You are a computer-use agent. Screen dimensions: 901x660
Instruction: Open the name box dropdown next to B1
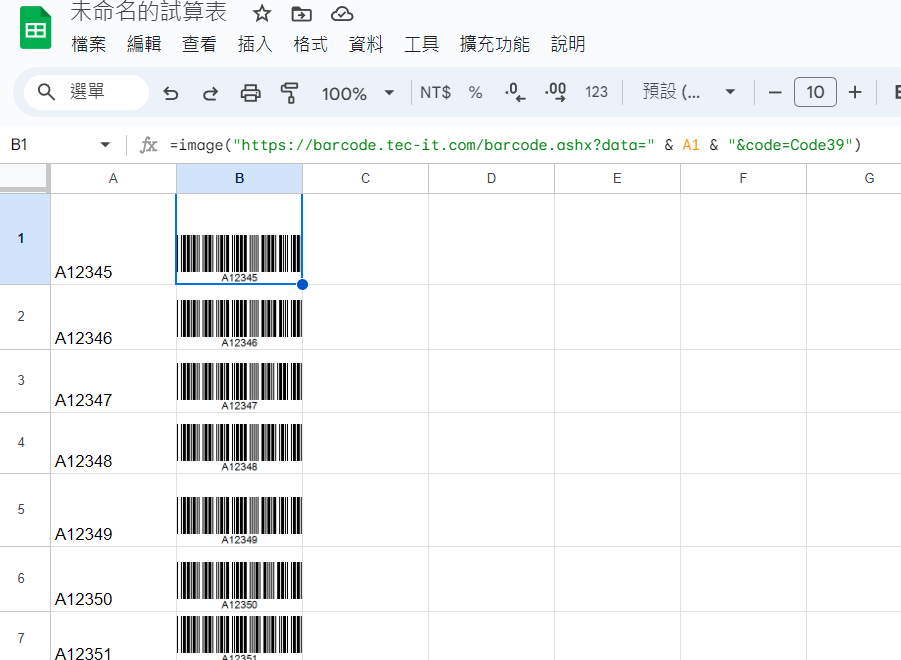pyautogui.click(x=104, y=144)
